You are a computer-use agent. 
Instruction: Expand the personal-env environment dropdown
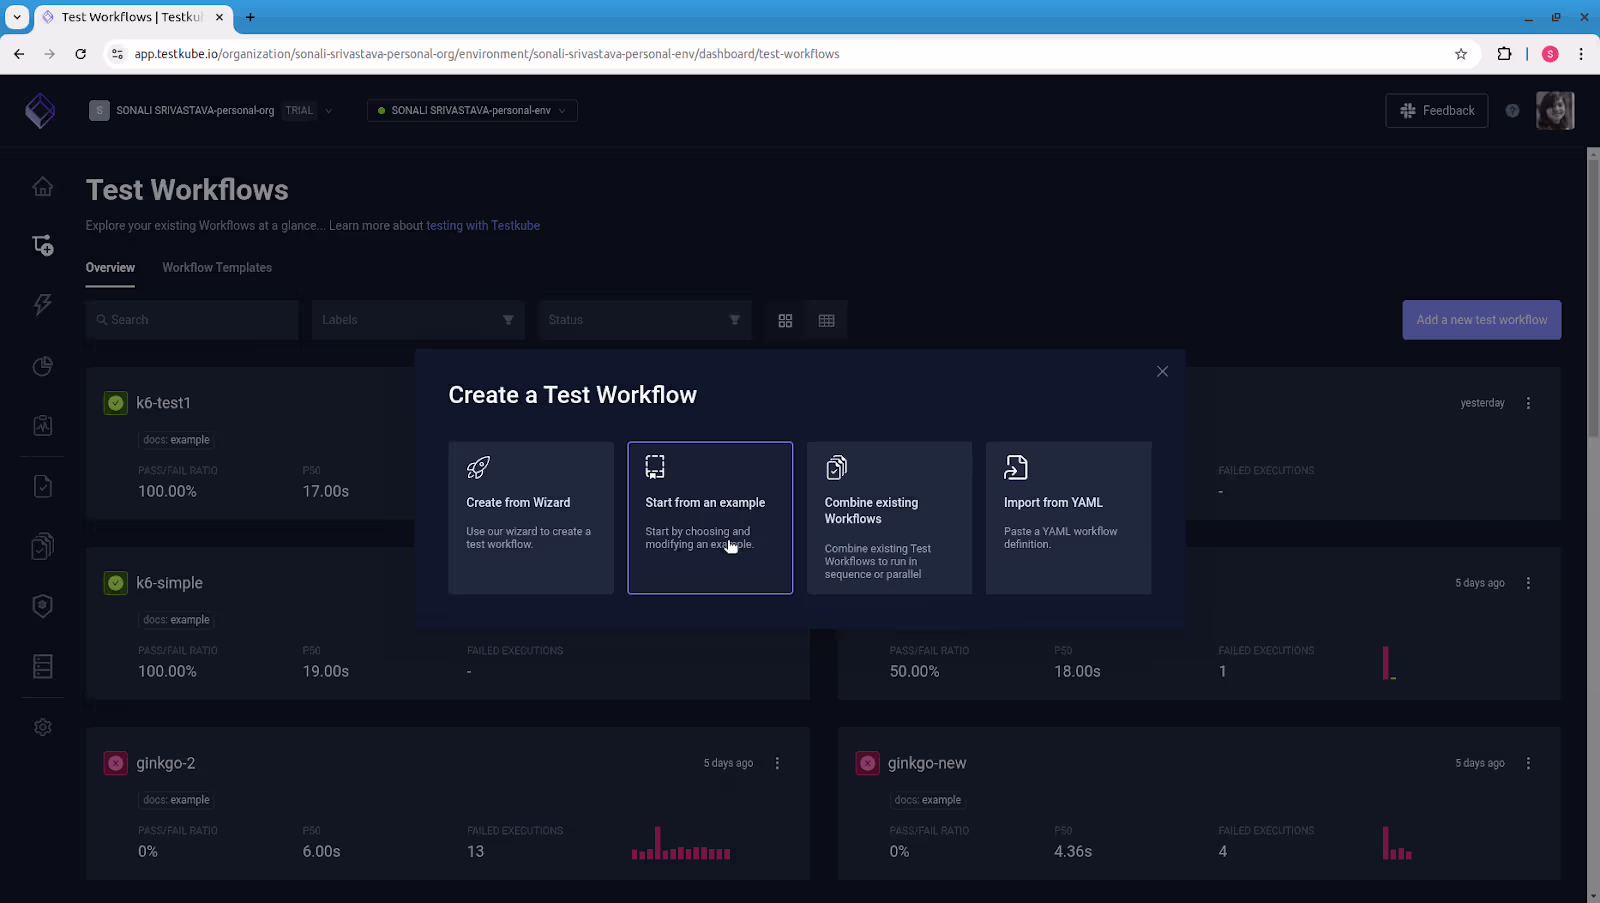click(562, 111)
